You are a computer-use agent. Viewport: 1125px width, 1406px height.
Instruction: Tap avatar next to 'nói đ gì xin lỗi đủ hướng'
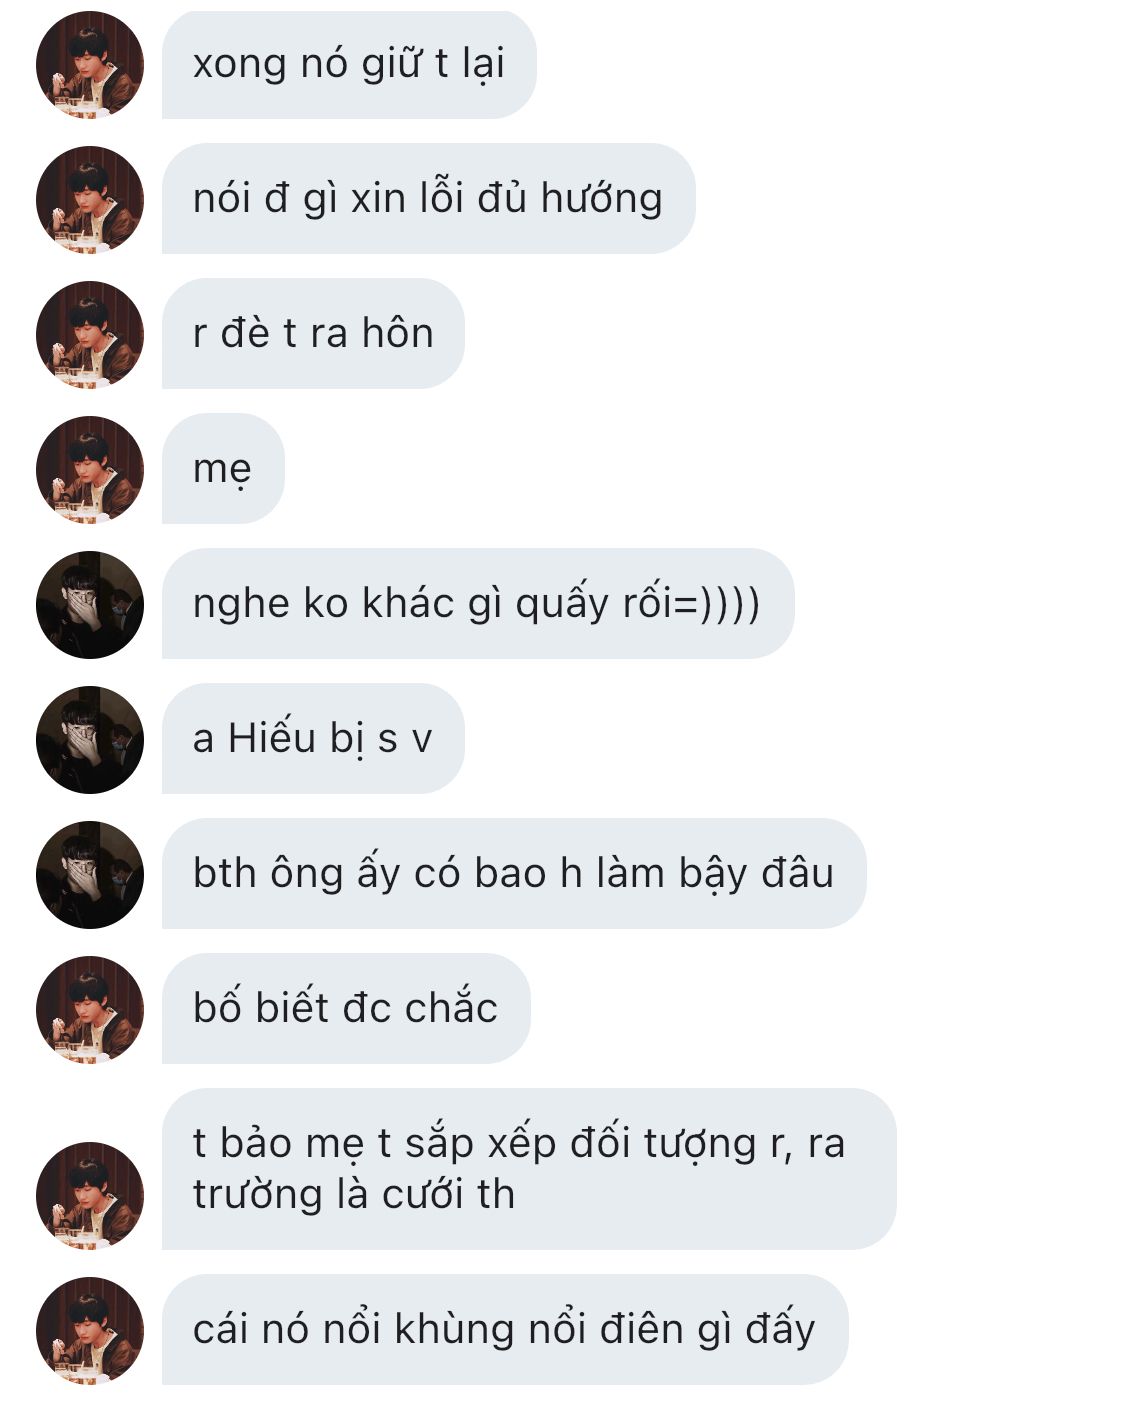click(x=90, y=200)
